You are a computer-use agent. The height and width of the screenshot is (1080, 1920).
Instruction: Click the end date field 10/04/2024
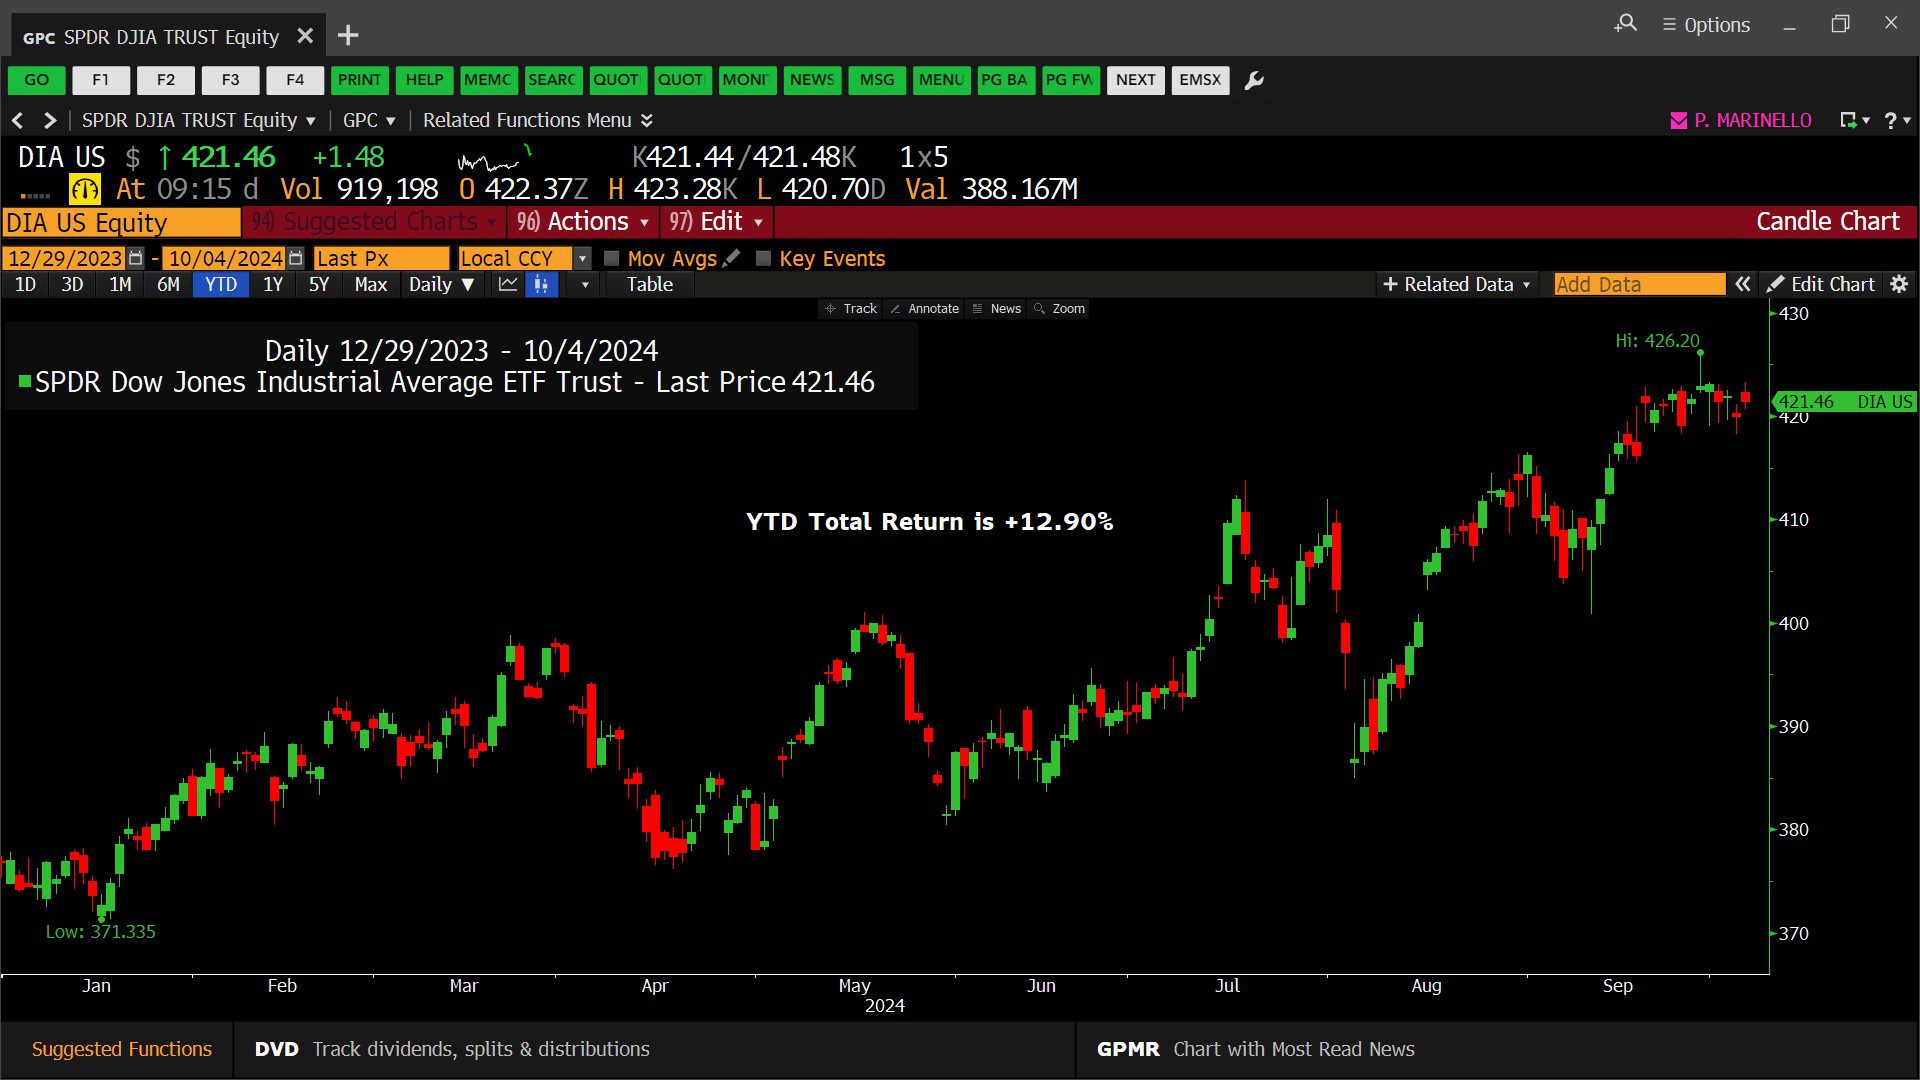point(224,258)
